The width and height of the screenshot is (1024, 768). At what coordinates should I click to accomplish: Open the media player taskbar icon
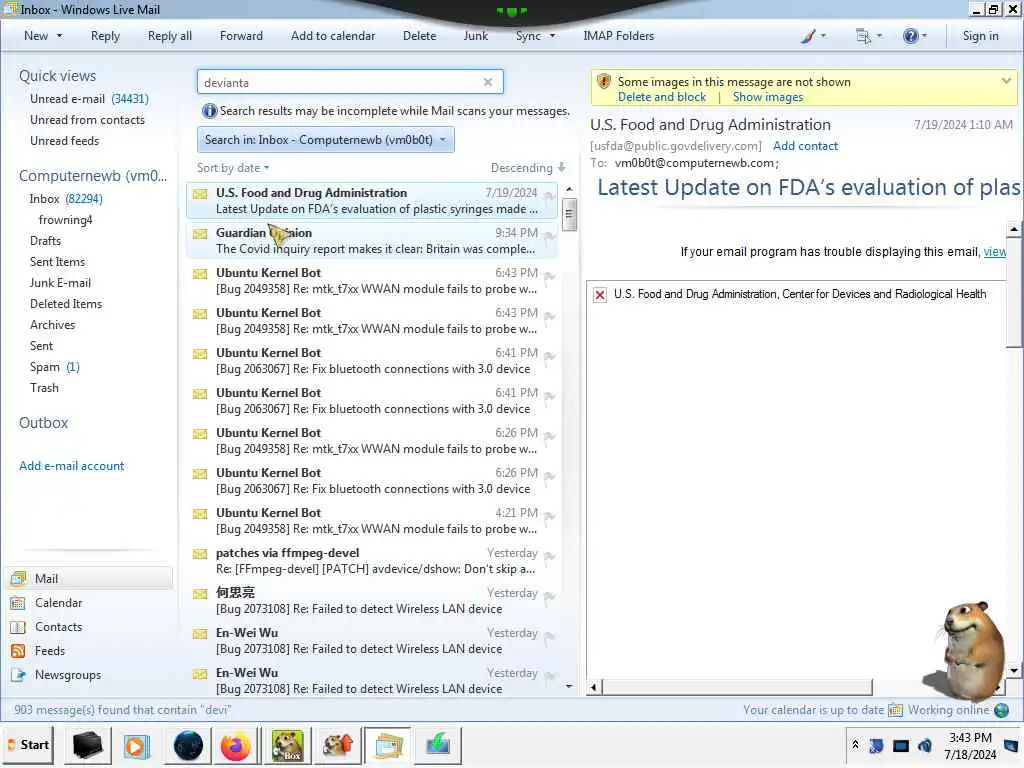136,746
